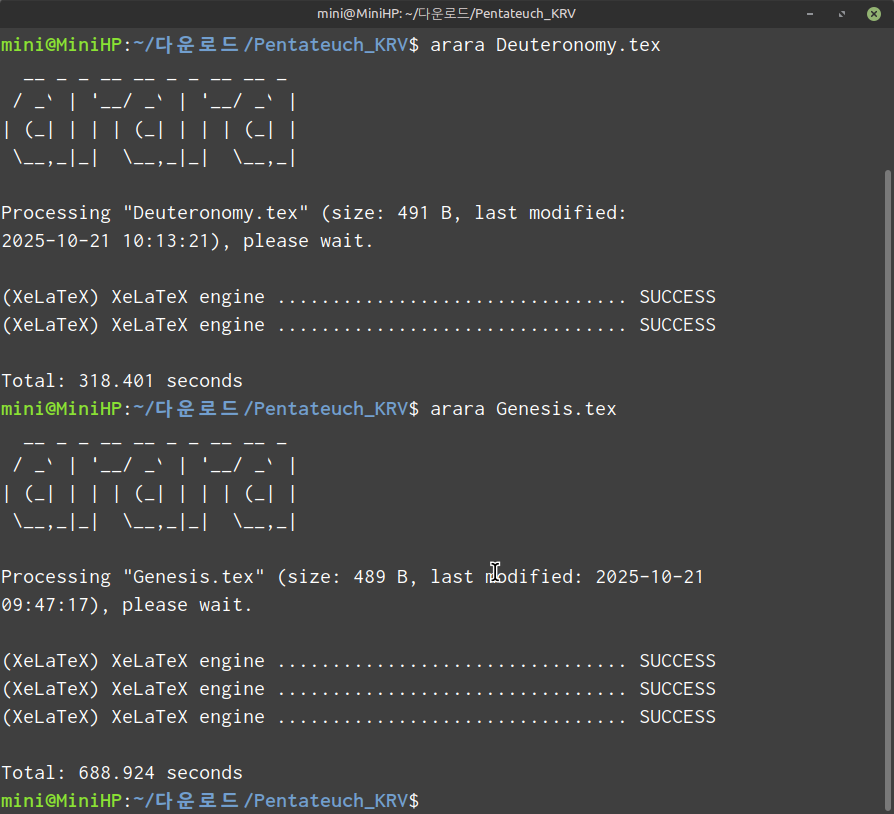The image size is (894, 814).
Task: Click the '2025-10-21 10:13:21), please wait.' line
Action: click(x=187, y=241)
